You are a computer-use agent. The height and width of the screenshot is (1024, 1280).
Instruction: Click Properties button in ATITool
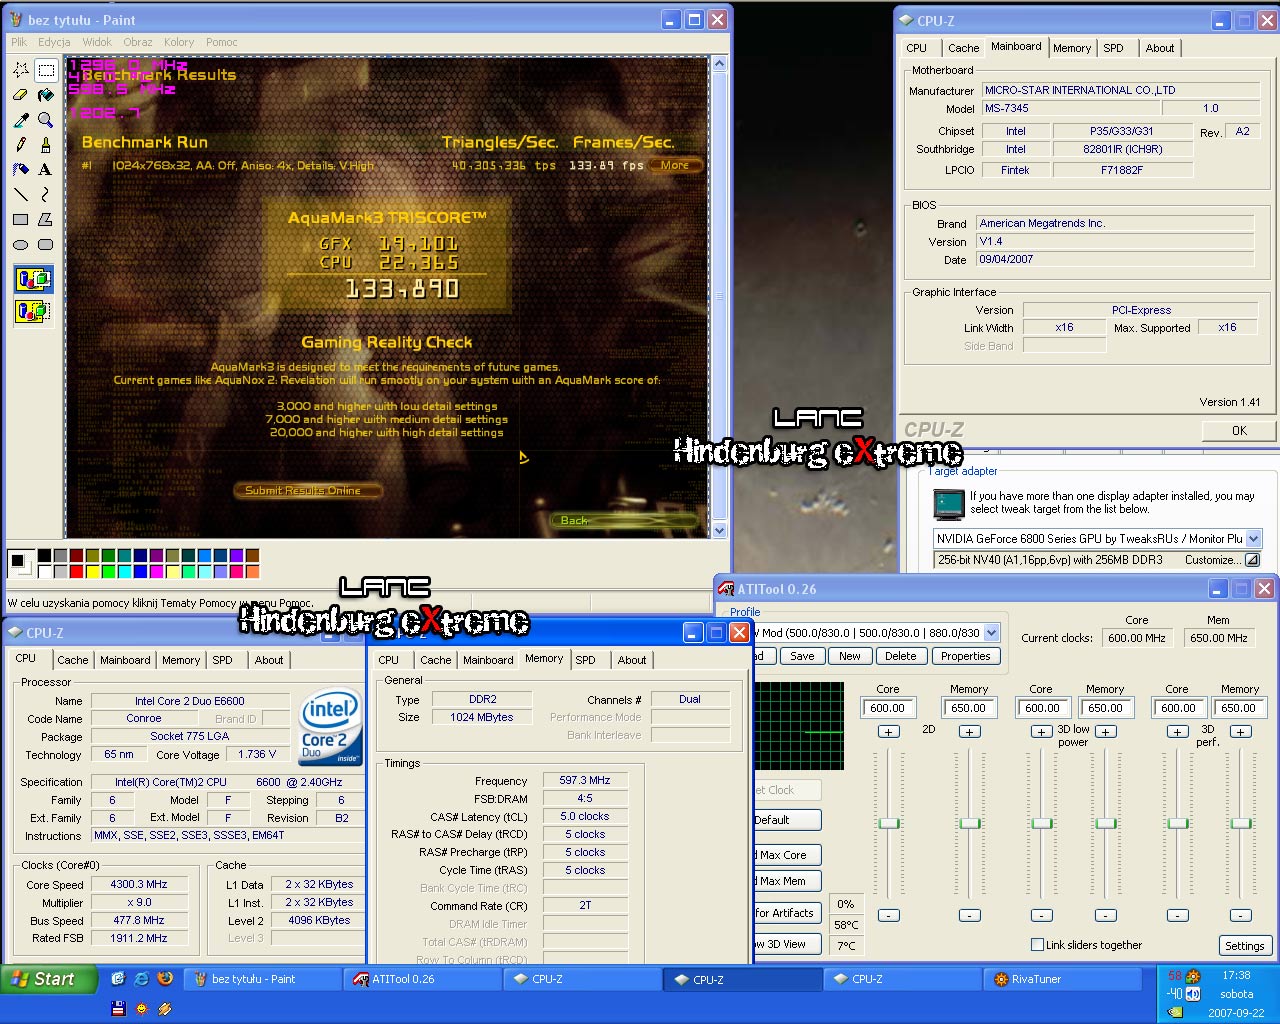pyautogui.click(x=966, y=656)
